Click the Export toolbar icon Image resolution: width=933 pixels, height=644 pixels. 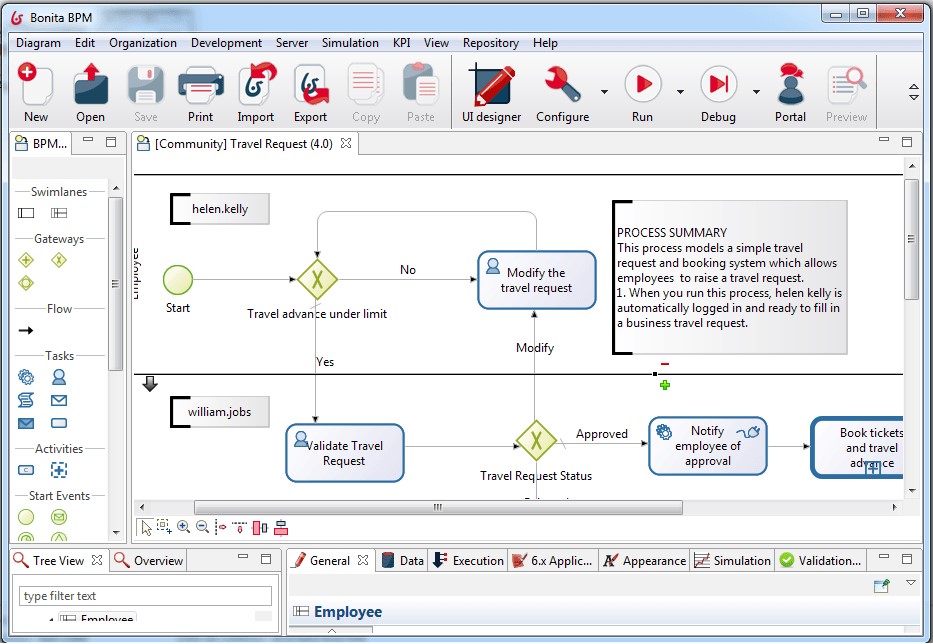tap(310, 93)
